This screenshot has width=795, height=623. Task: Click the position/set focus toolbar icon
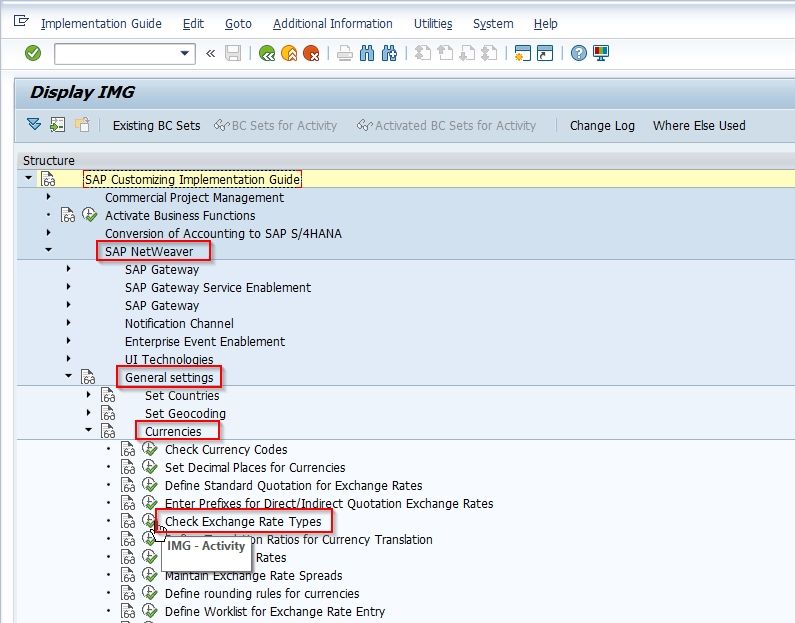coord(57,125)
